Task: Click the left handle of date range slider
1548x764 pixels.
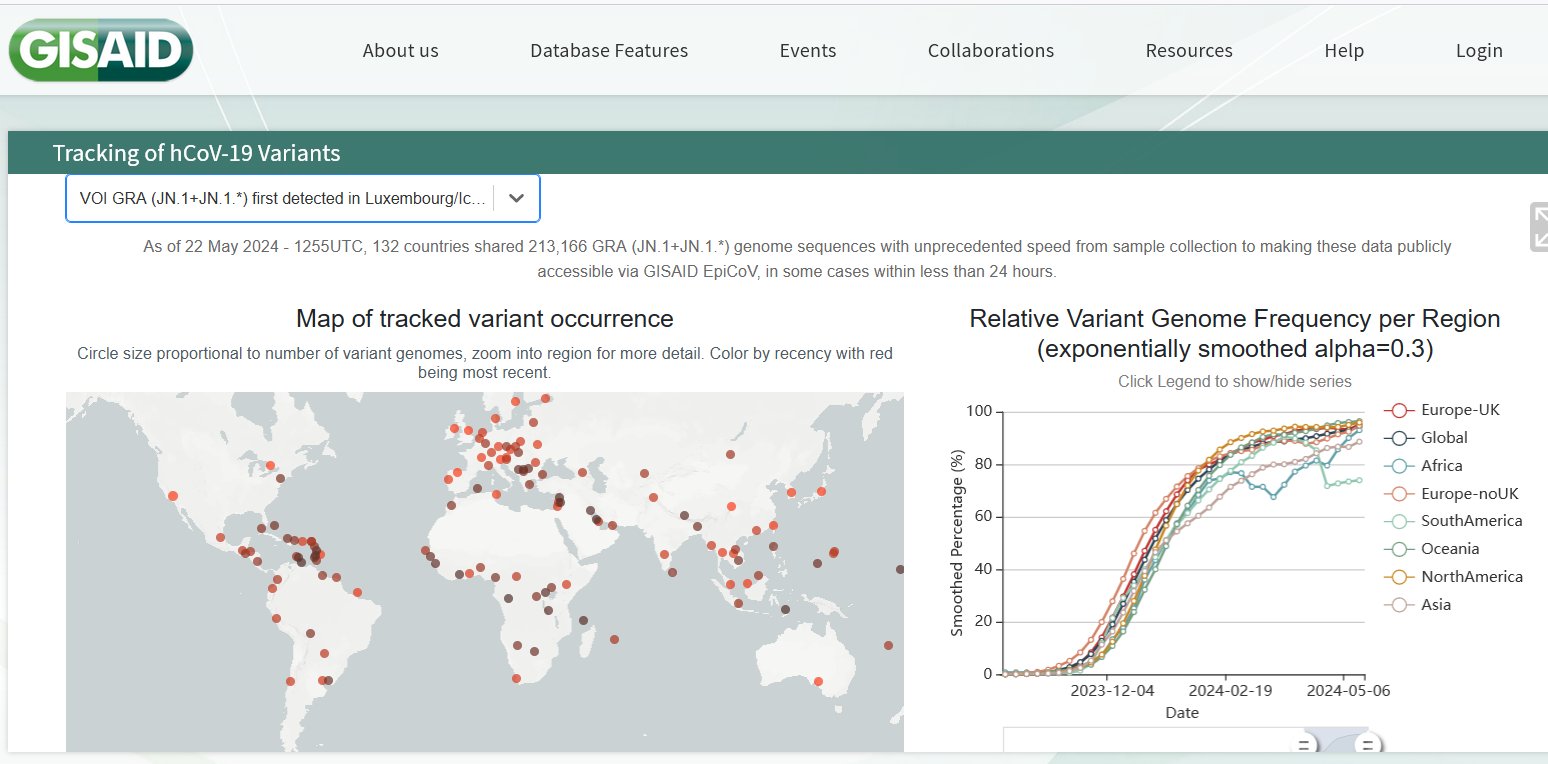Action: click(1303, 744)
